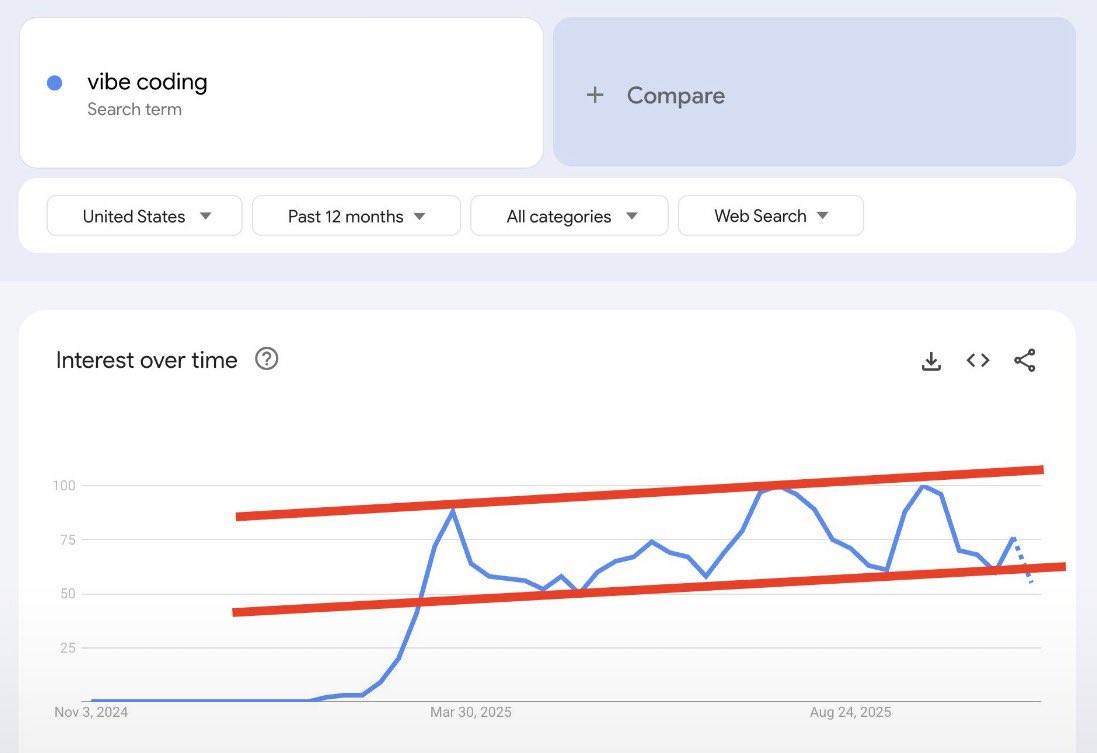
Task: Open the Past 12 months dropdown
Action: (356, 216)
